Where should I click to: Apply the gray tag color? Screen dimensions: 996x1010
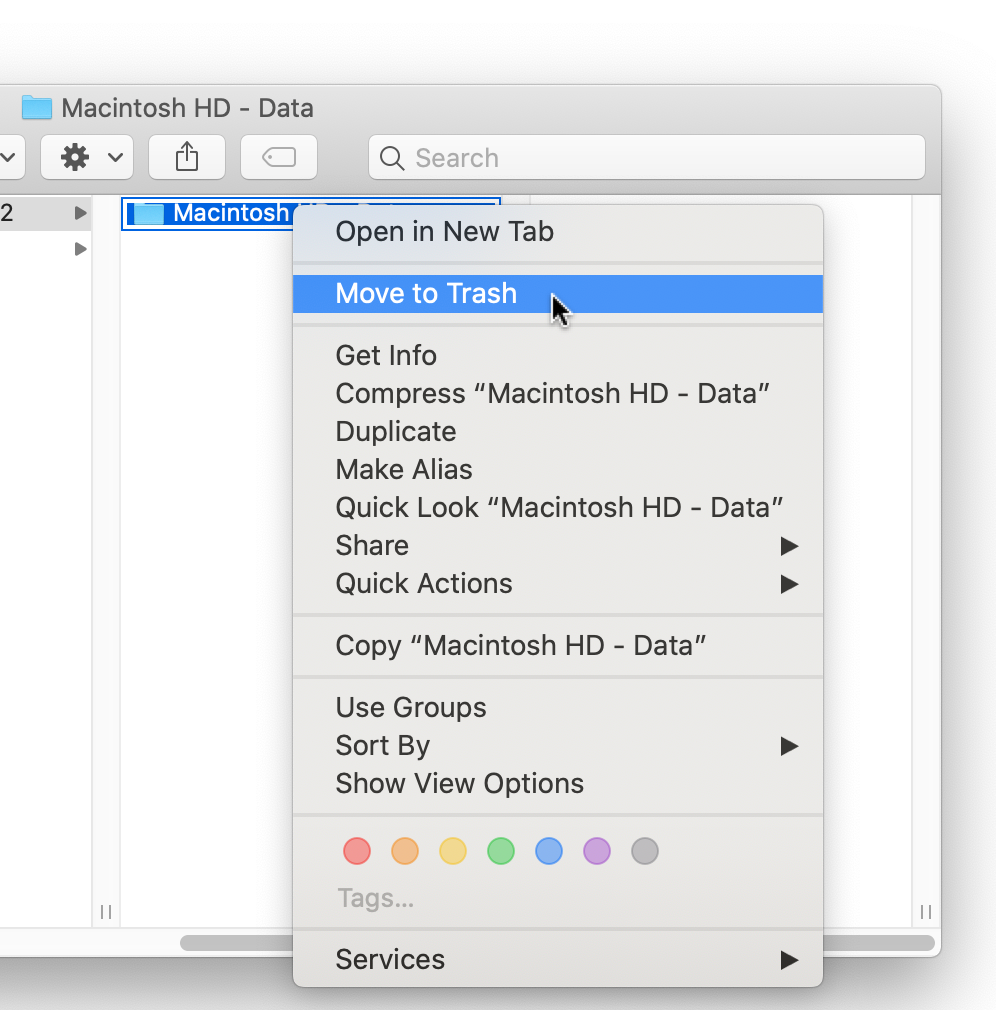[x=645, y=851]
